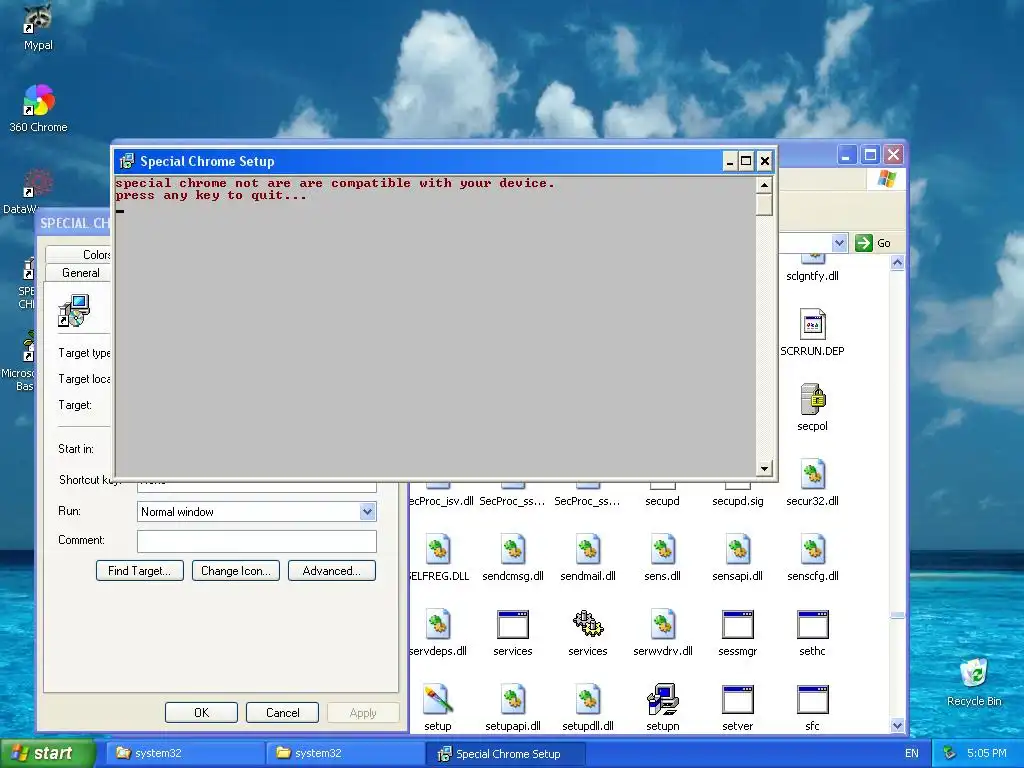Maximize the Special Chrome Setup console window
The image size is (1024, 768).
click(x=746, y=161)
